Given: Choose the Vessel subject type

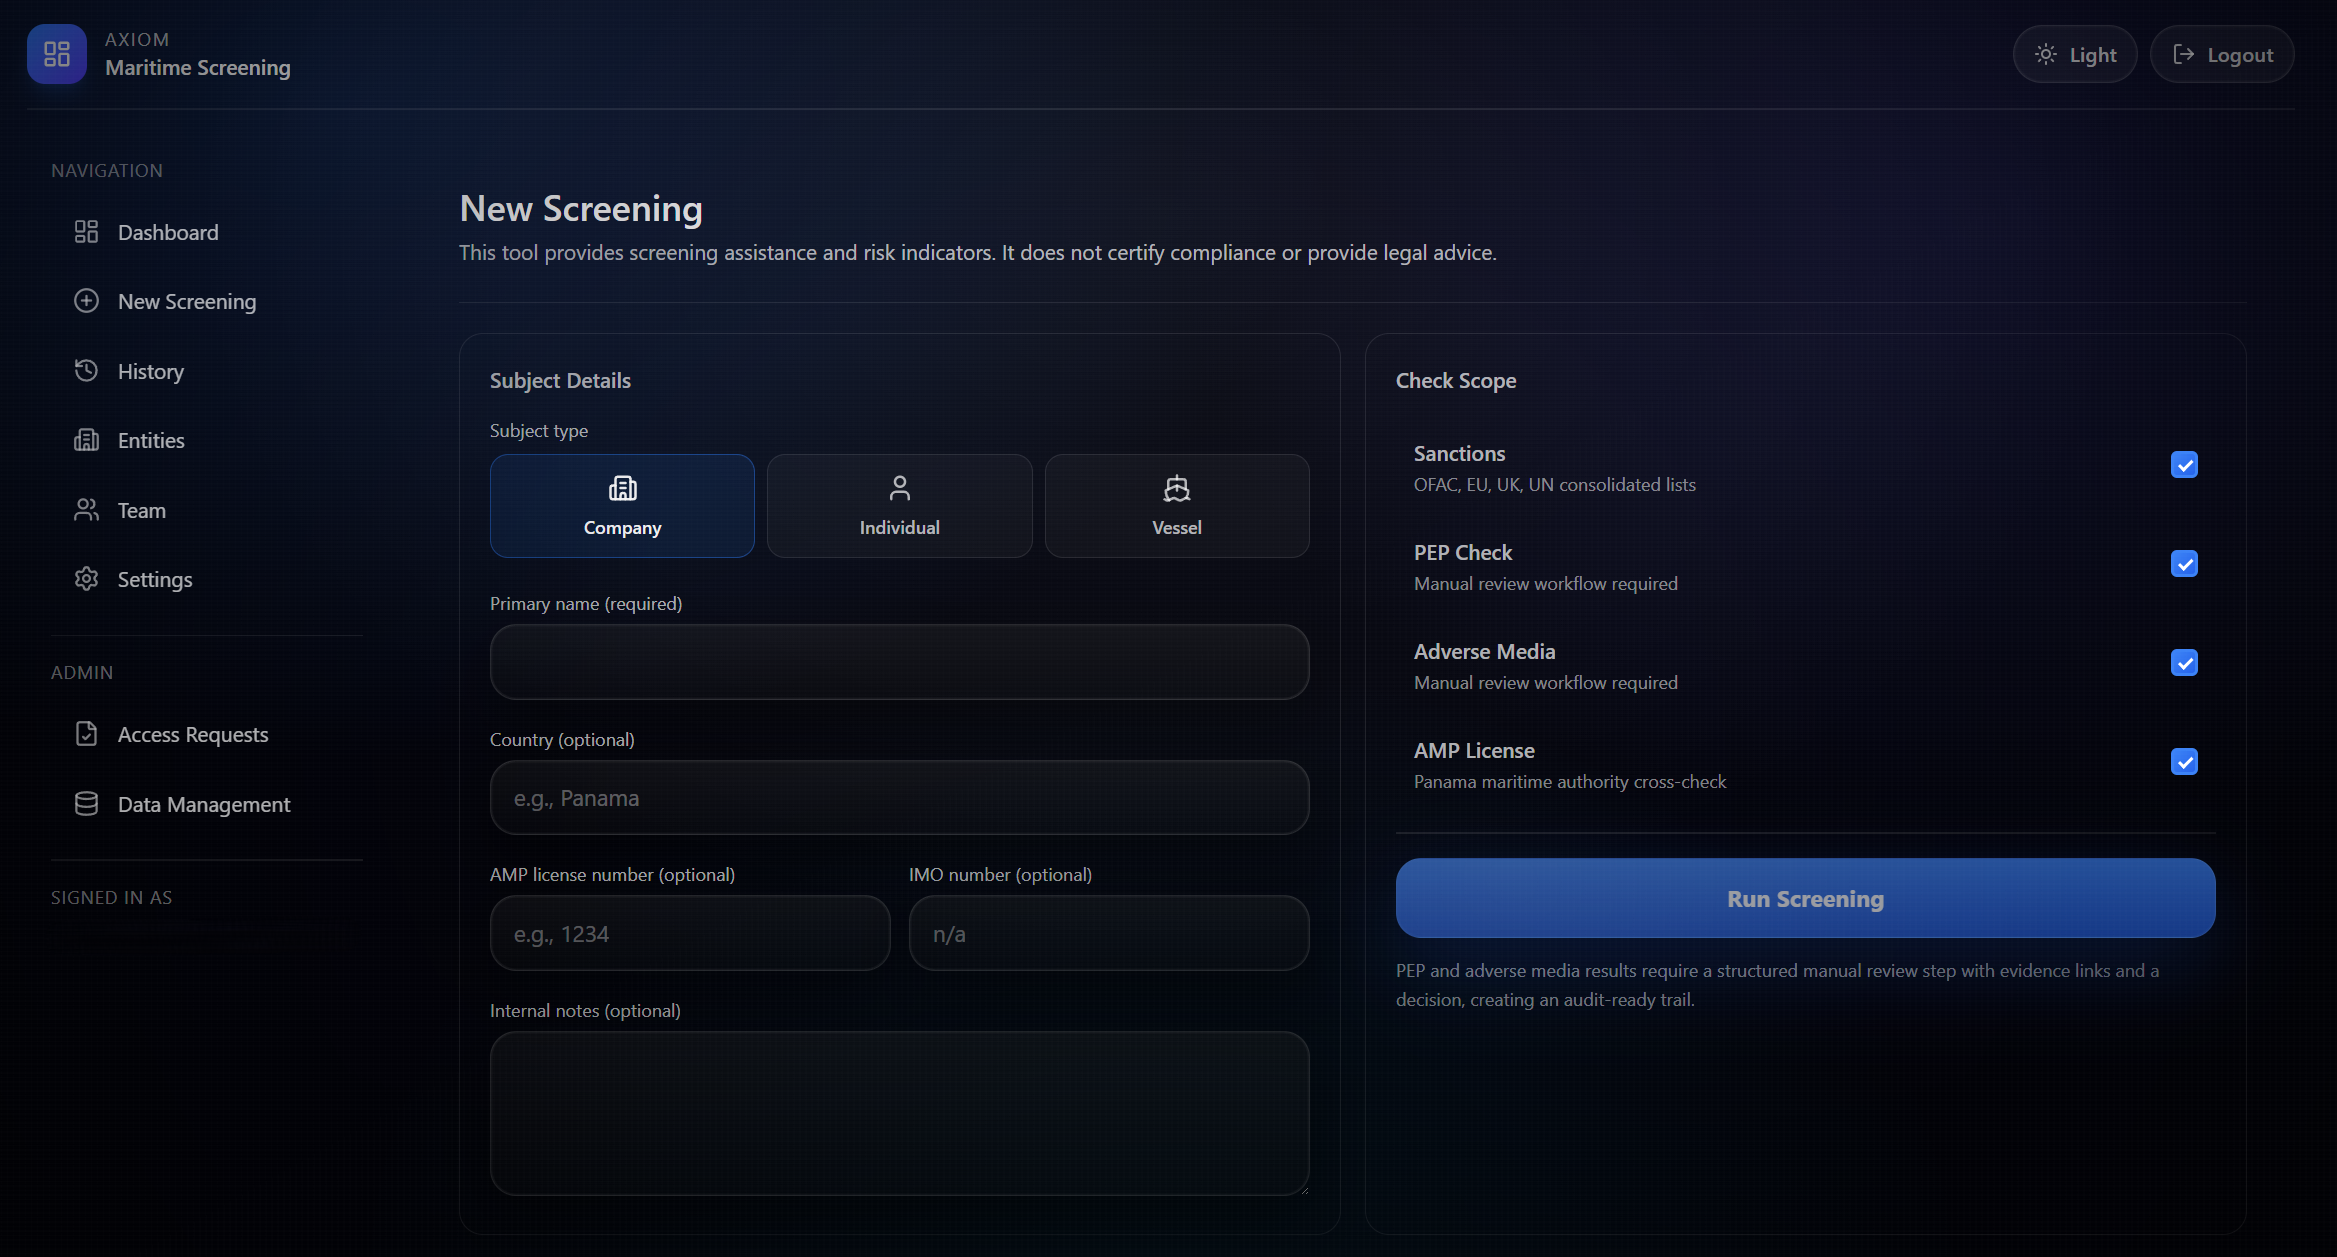Looking at the screenshot, I should tap(1176, 506).
